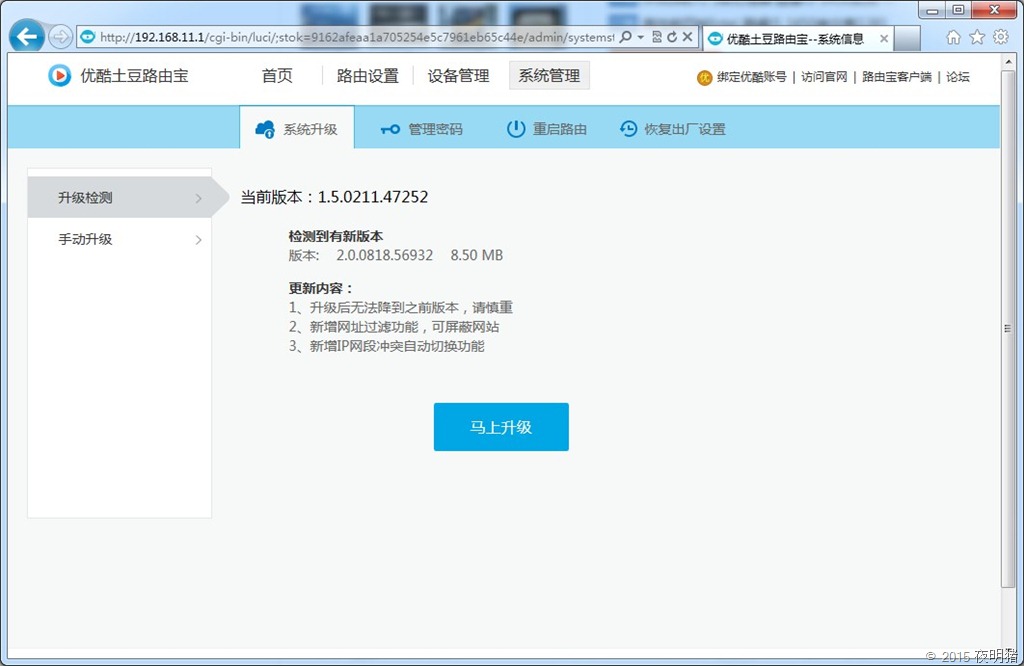Click the 绑定优酷账号 link

coord(751,77)
